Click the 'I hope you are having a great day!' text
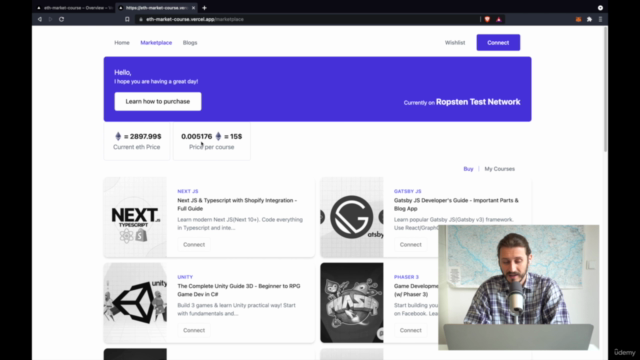The image size is (640, 360). click(156, 82)
